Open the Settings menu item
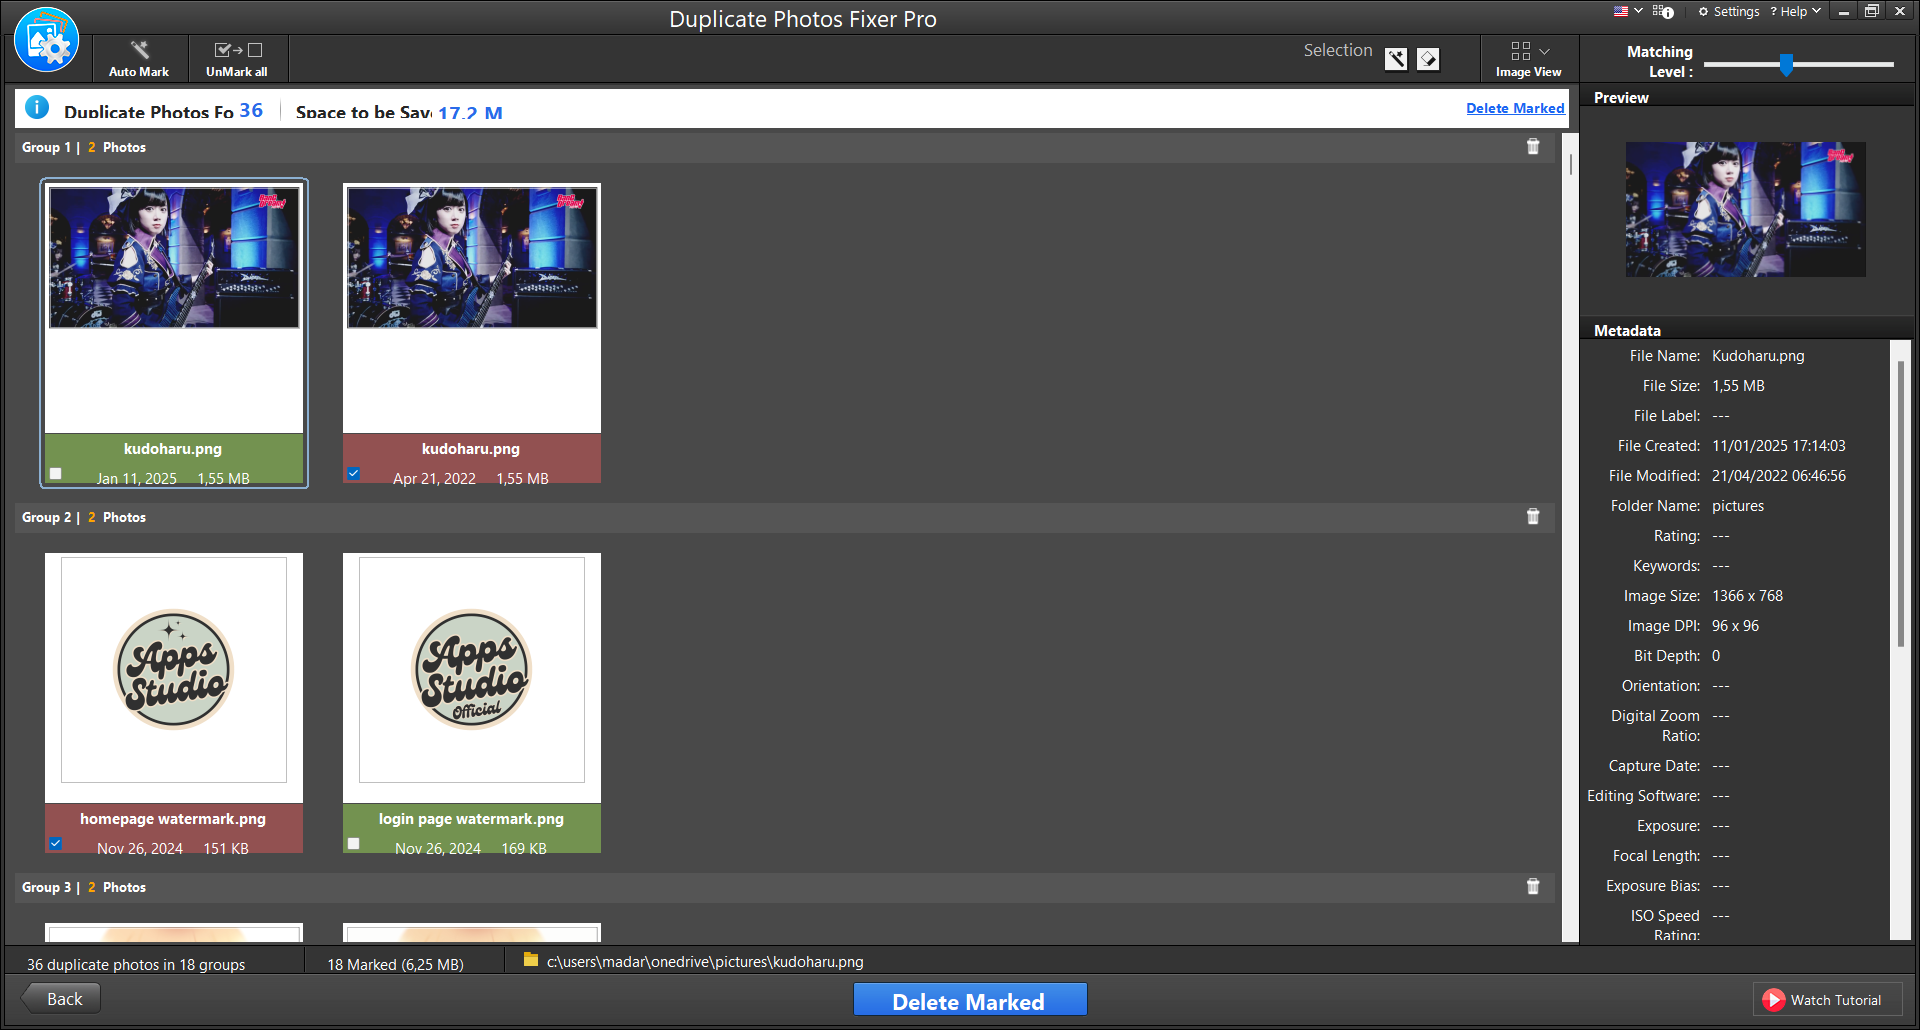 [1729, 12]
